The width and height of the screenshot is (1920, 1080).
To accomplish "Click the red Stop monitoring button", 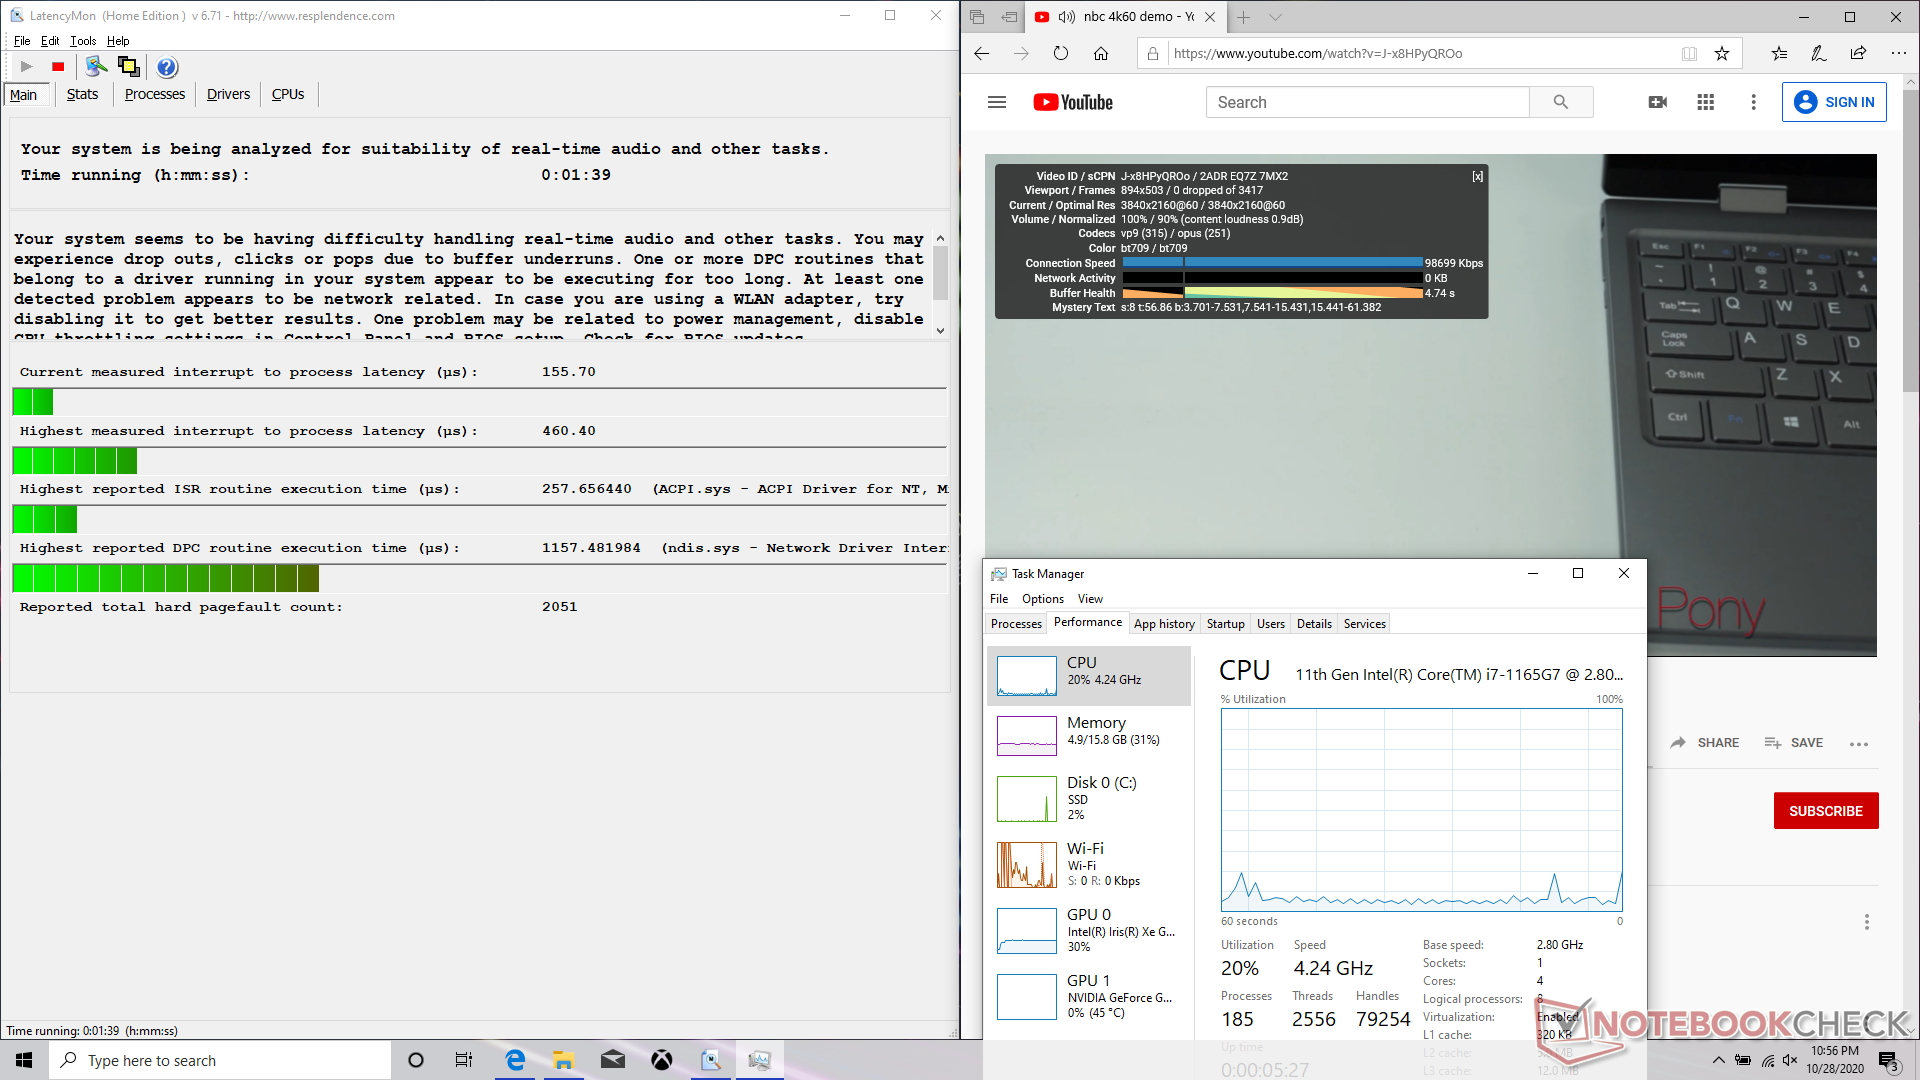I will tap(58, 67).
